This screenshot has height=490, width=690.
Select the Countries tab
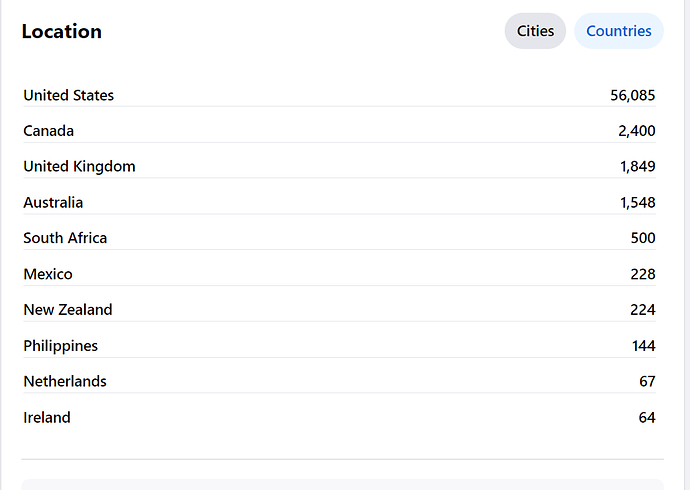(x=619, y=31)
